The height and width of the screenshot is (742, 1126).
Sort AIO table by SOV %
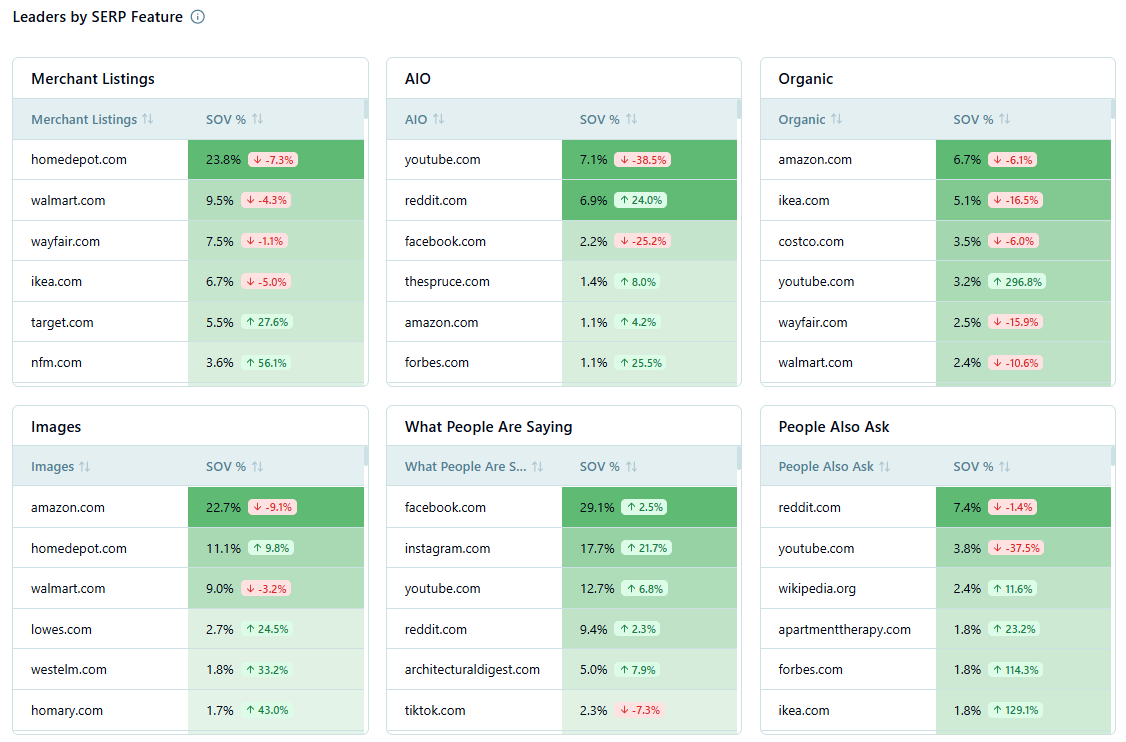(x=631, y=119)
